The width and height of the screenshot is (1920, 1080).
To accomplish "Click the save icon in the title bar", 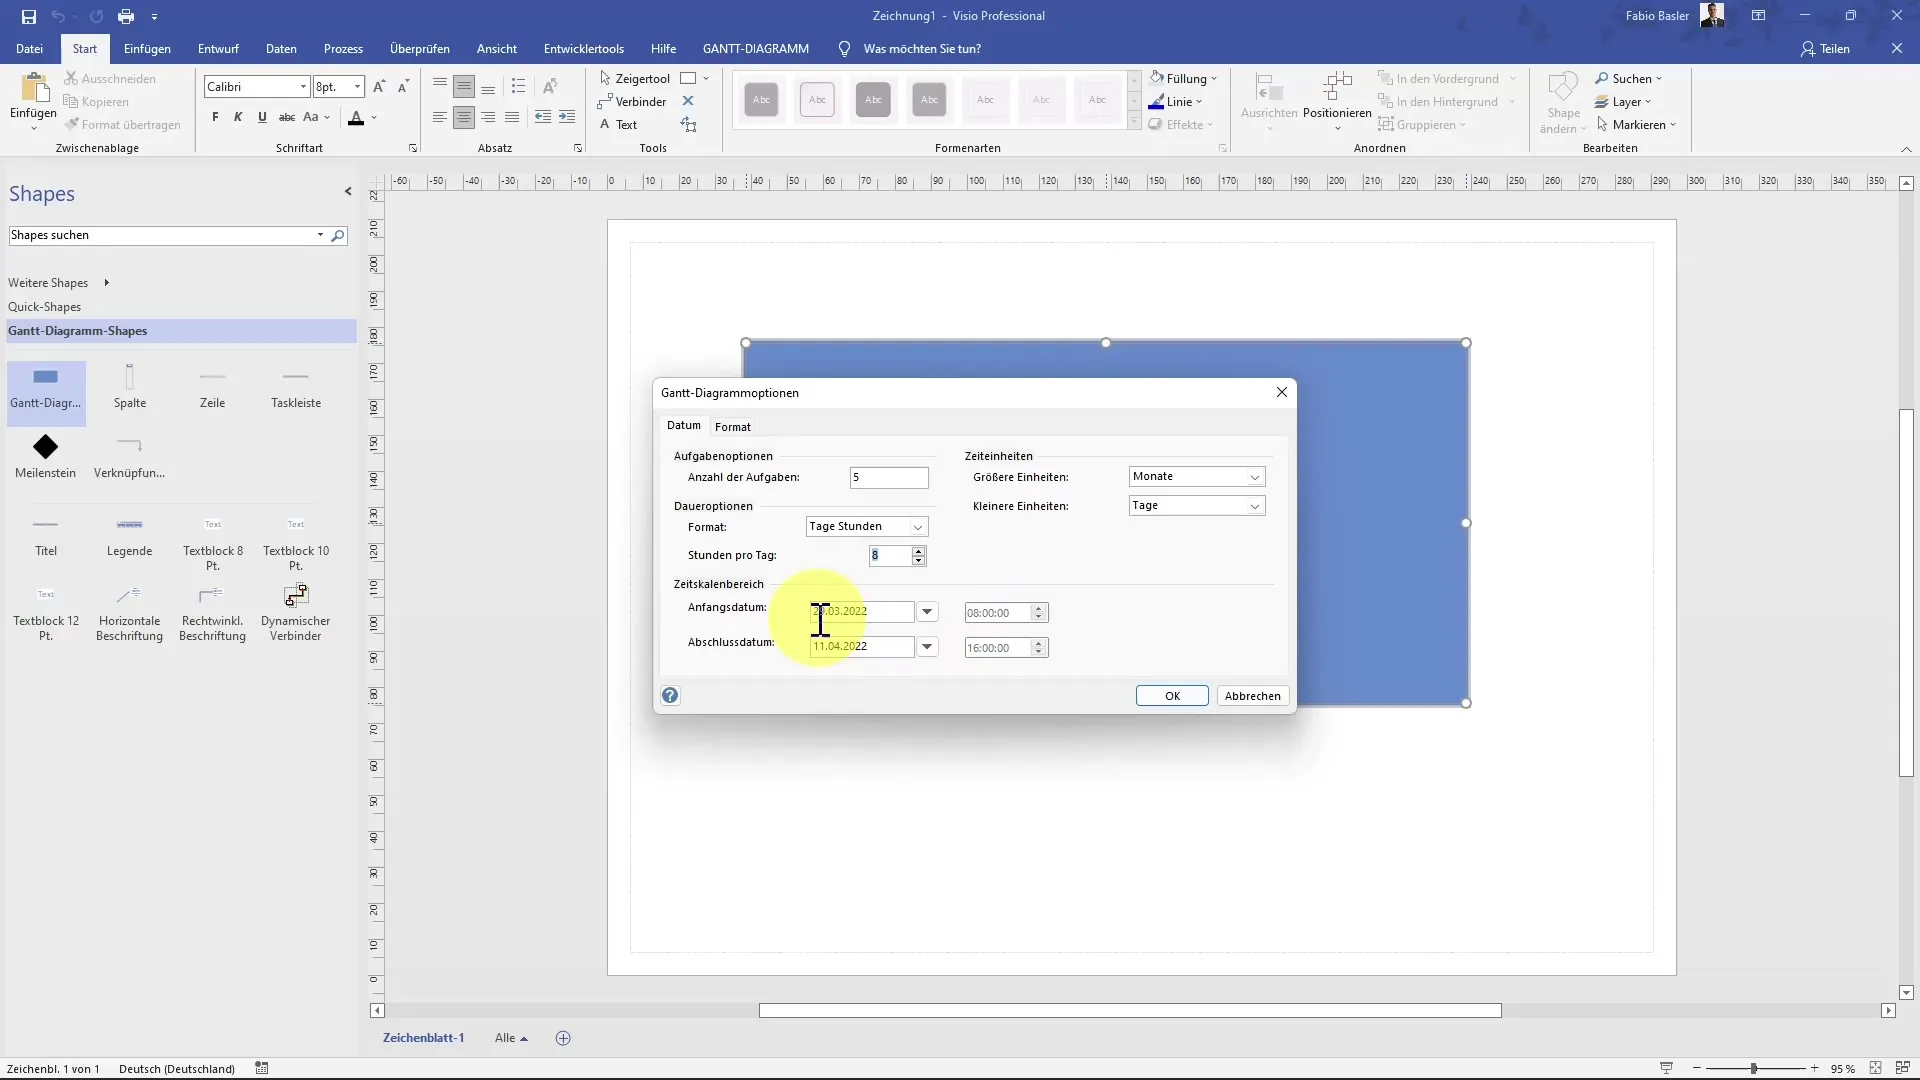I will [x=29, y=16].
